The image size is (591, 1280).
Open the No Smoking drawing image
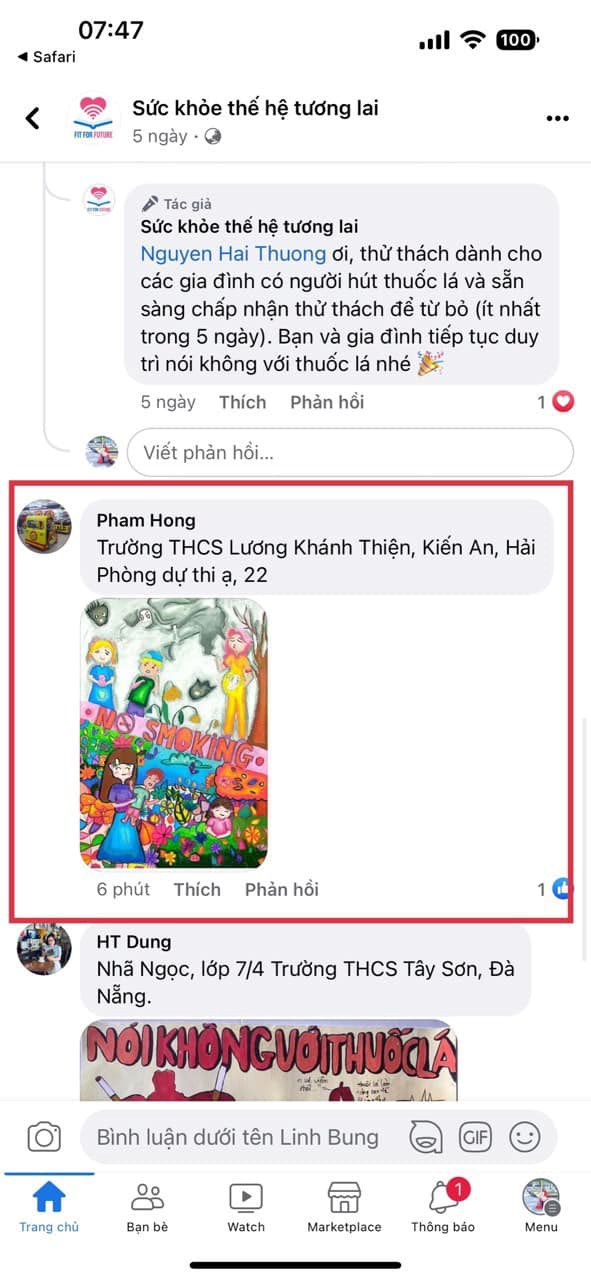pyautogui.click(x=174, y=733)
